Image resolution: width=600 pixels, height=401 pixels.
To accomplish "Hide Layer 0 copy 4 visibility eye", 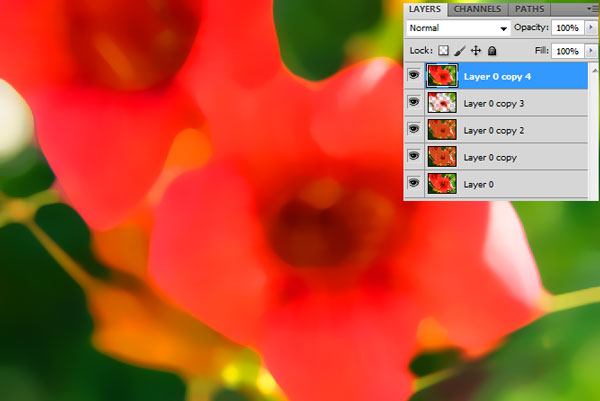I will (x=414, y=75).
